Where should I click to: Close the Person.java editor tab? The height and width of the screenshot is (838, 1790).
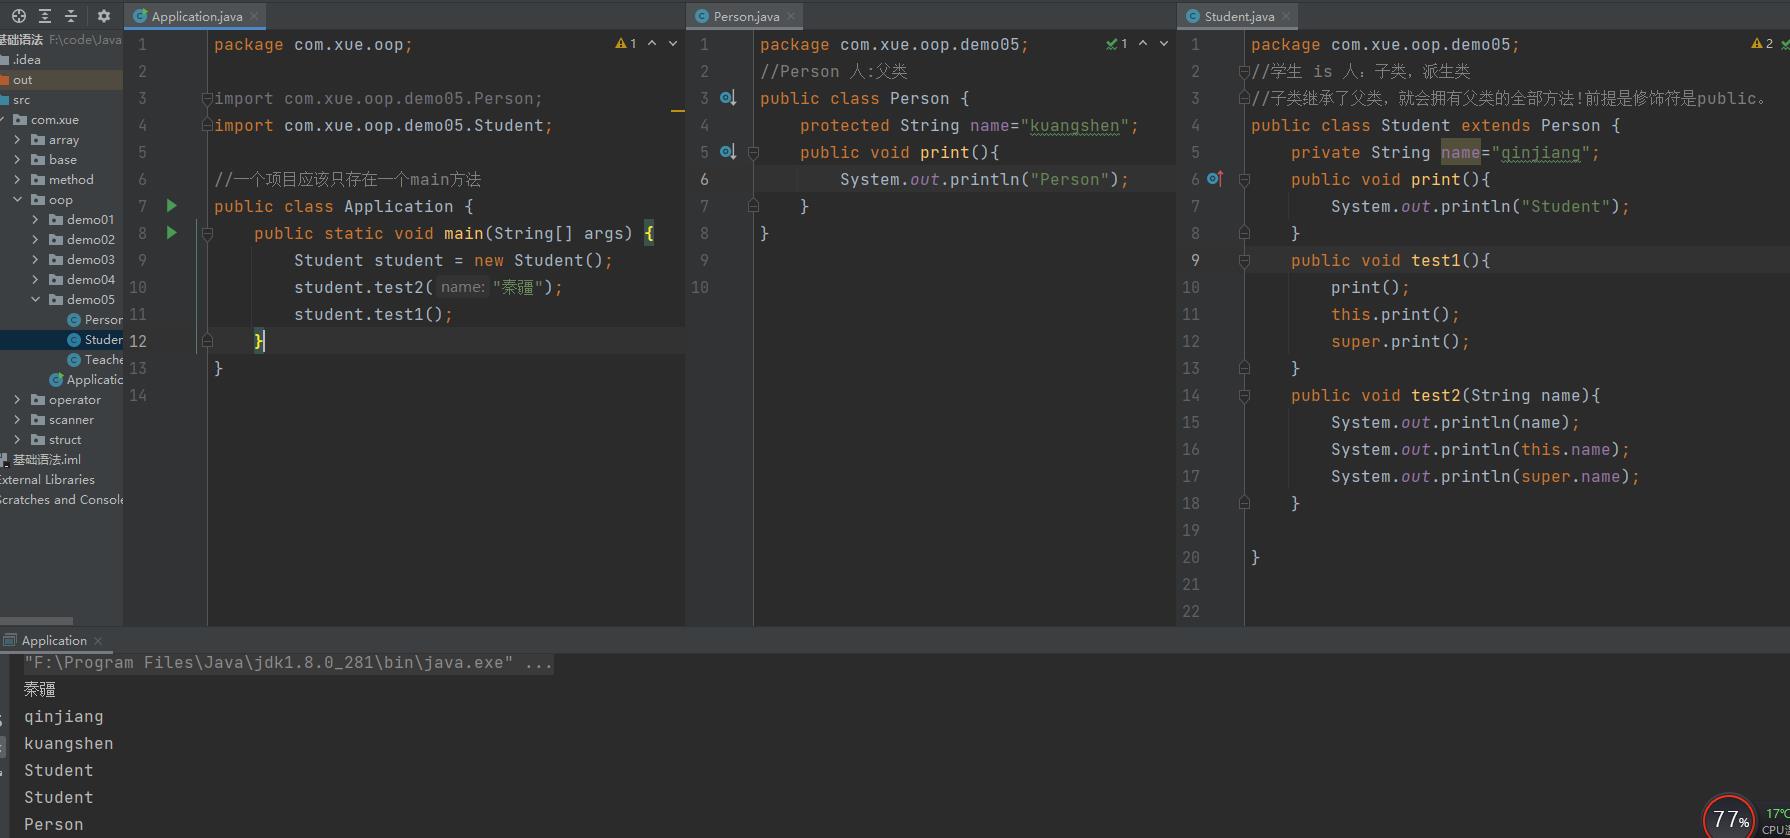click(791, 16)
